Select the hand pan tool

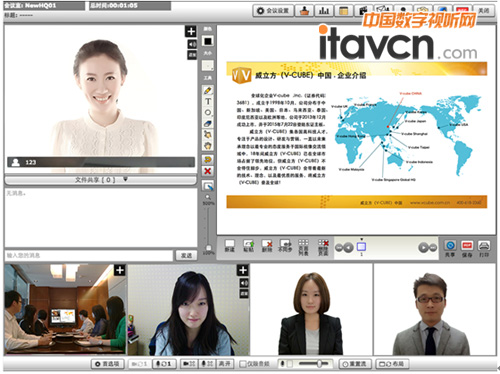208,146
